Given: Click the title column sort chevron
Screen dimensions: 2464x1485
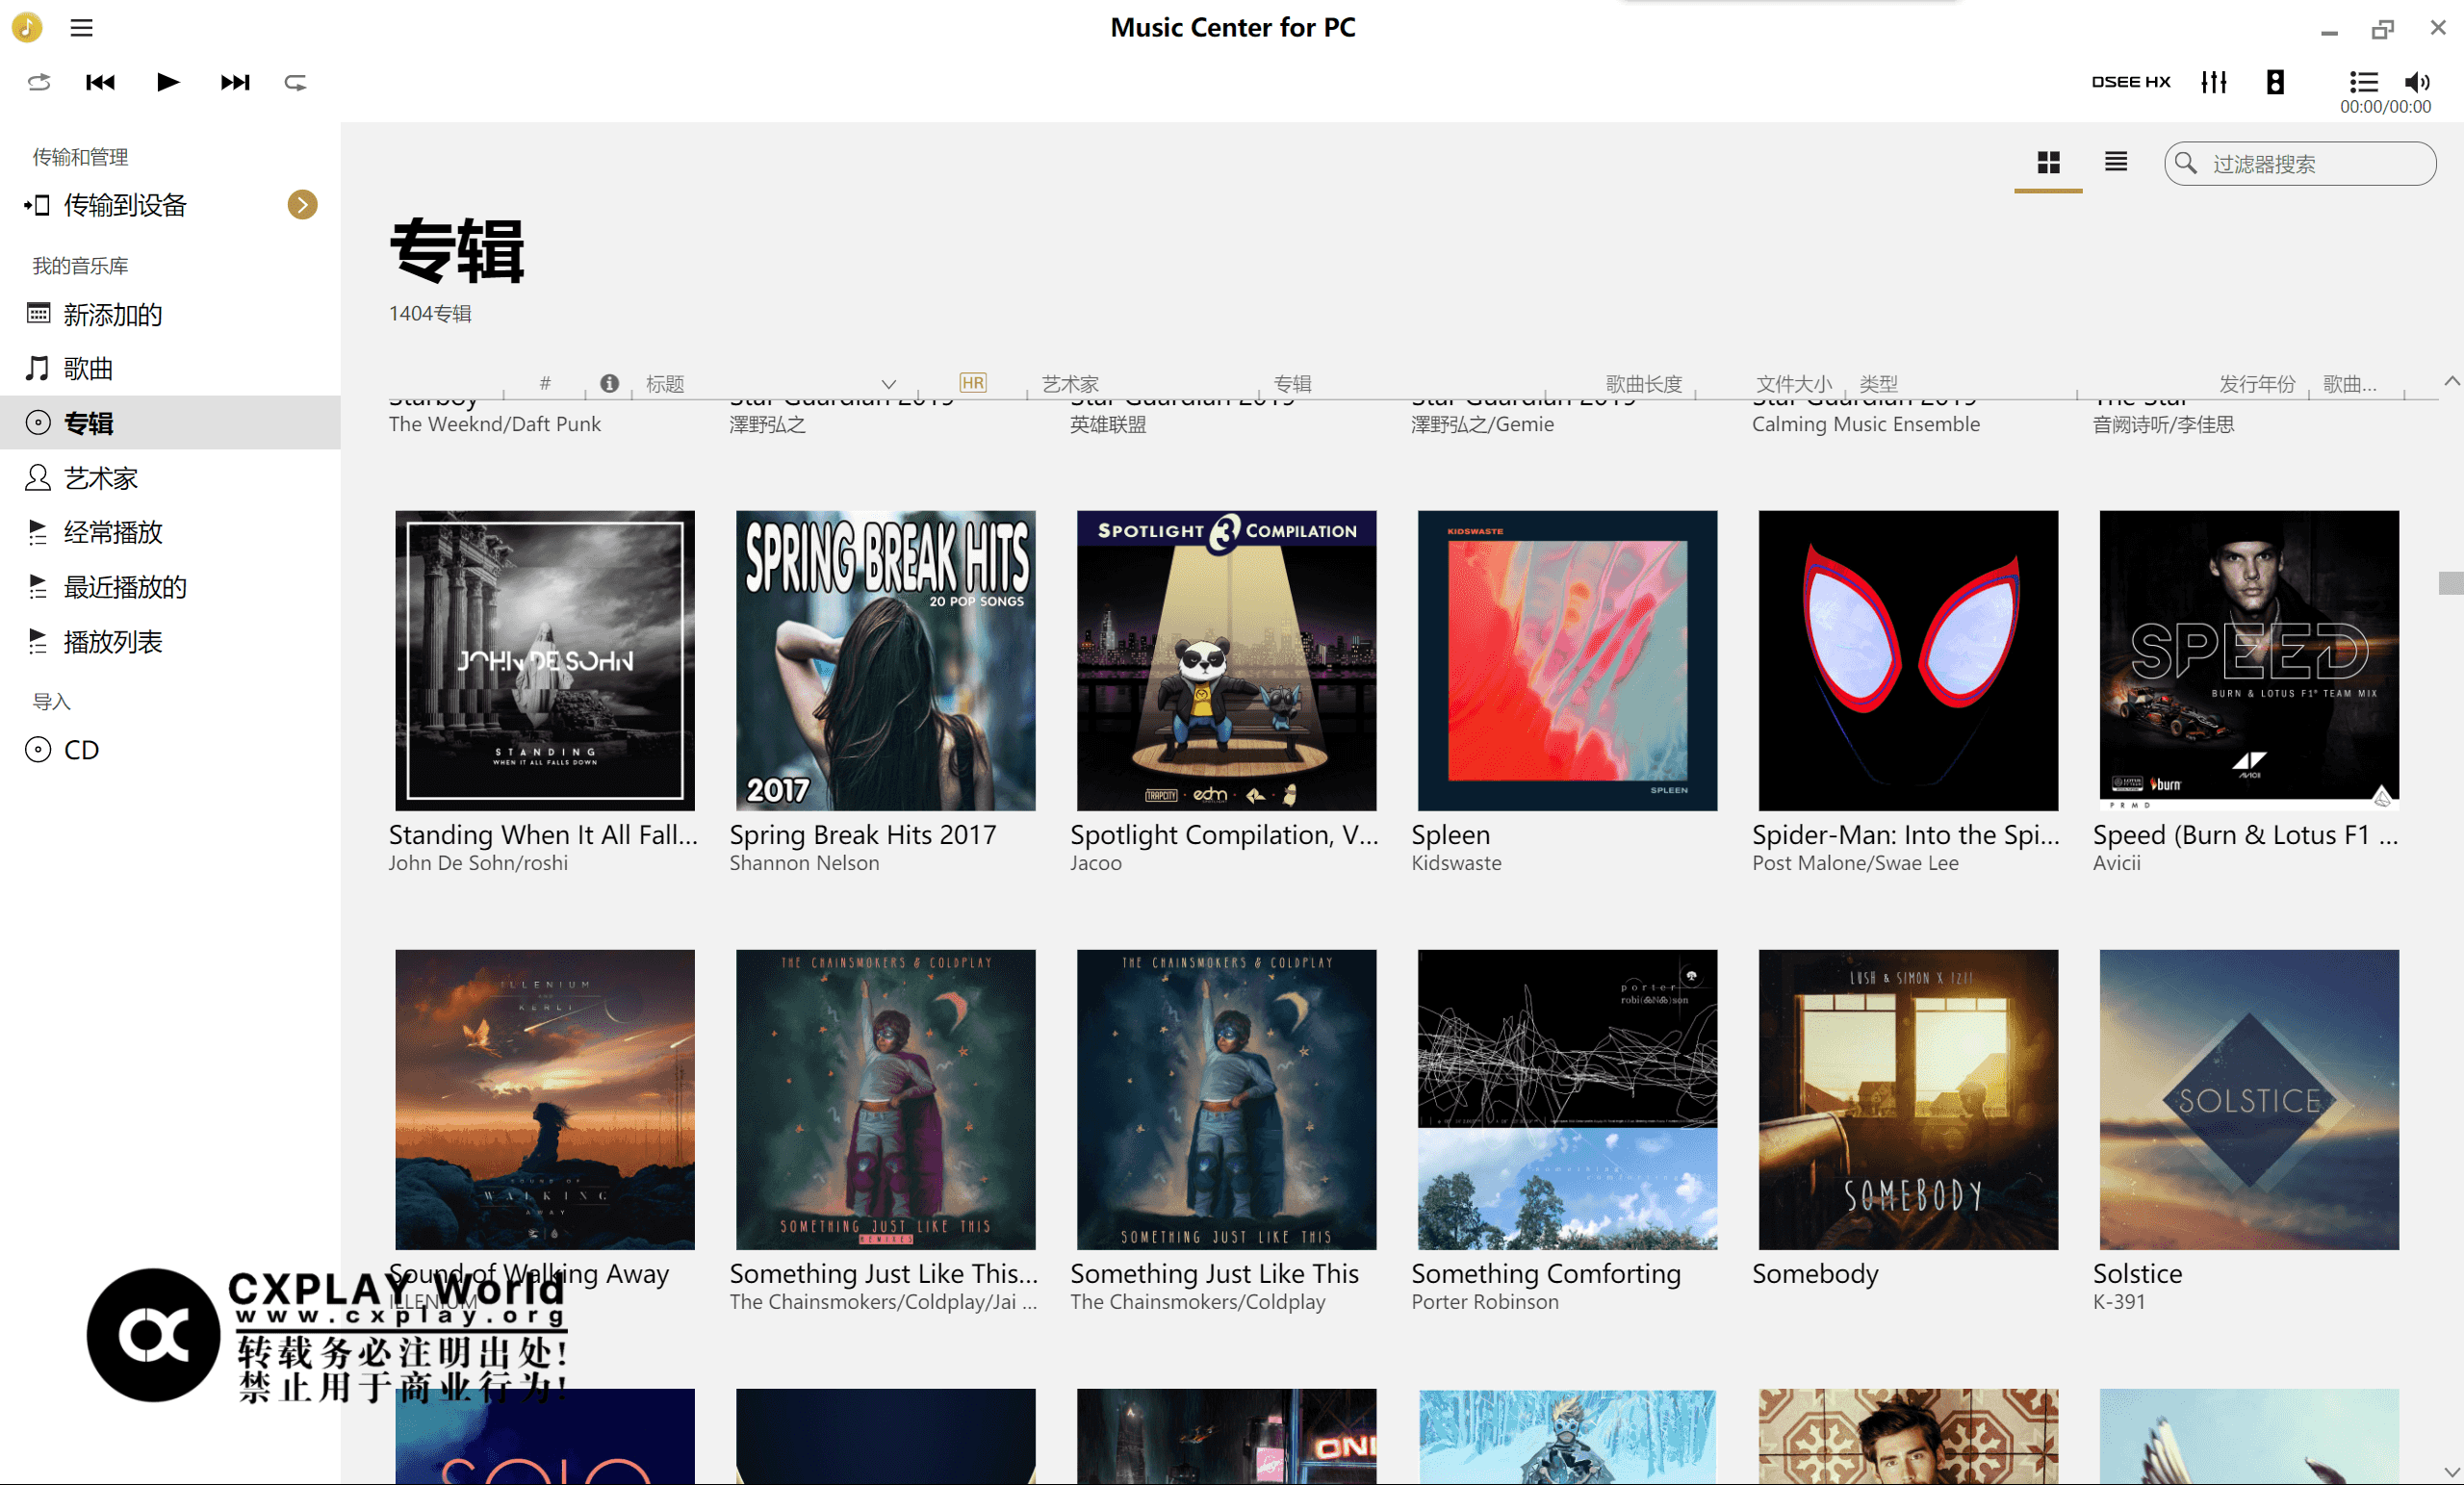Looking at the screenshot, I should click(888, 384).
